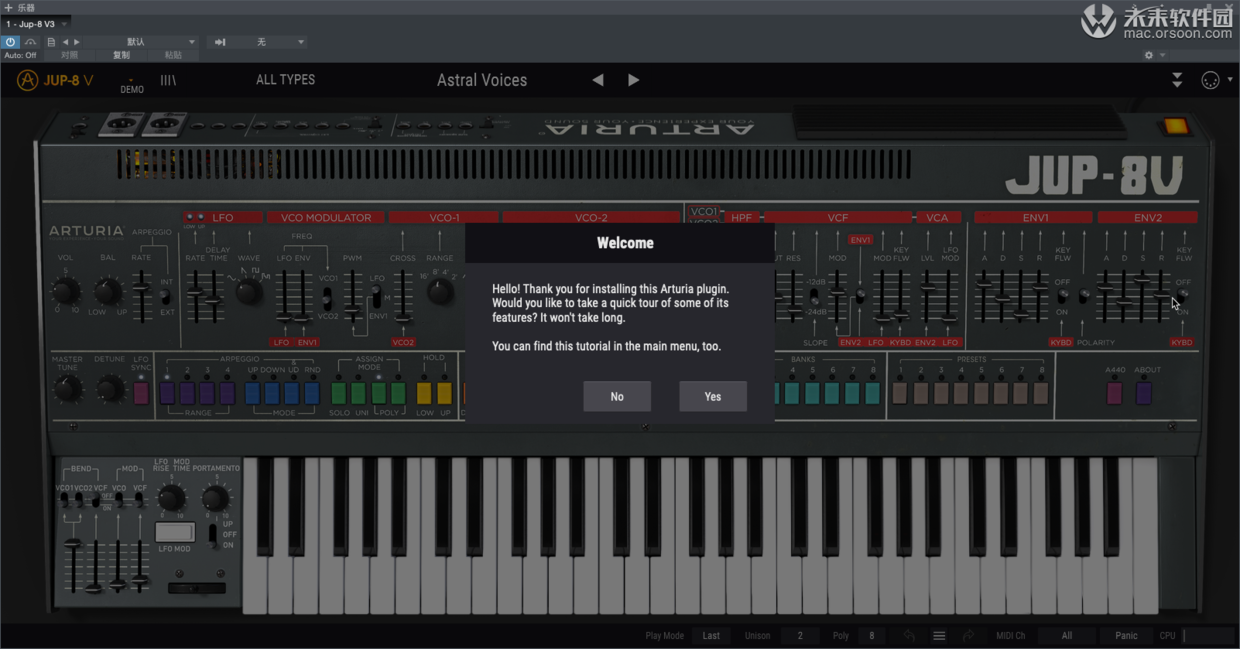Go to previous host preset arrow

(x=65, y=42)
